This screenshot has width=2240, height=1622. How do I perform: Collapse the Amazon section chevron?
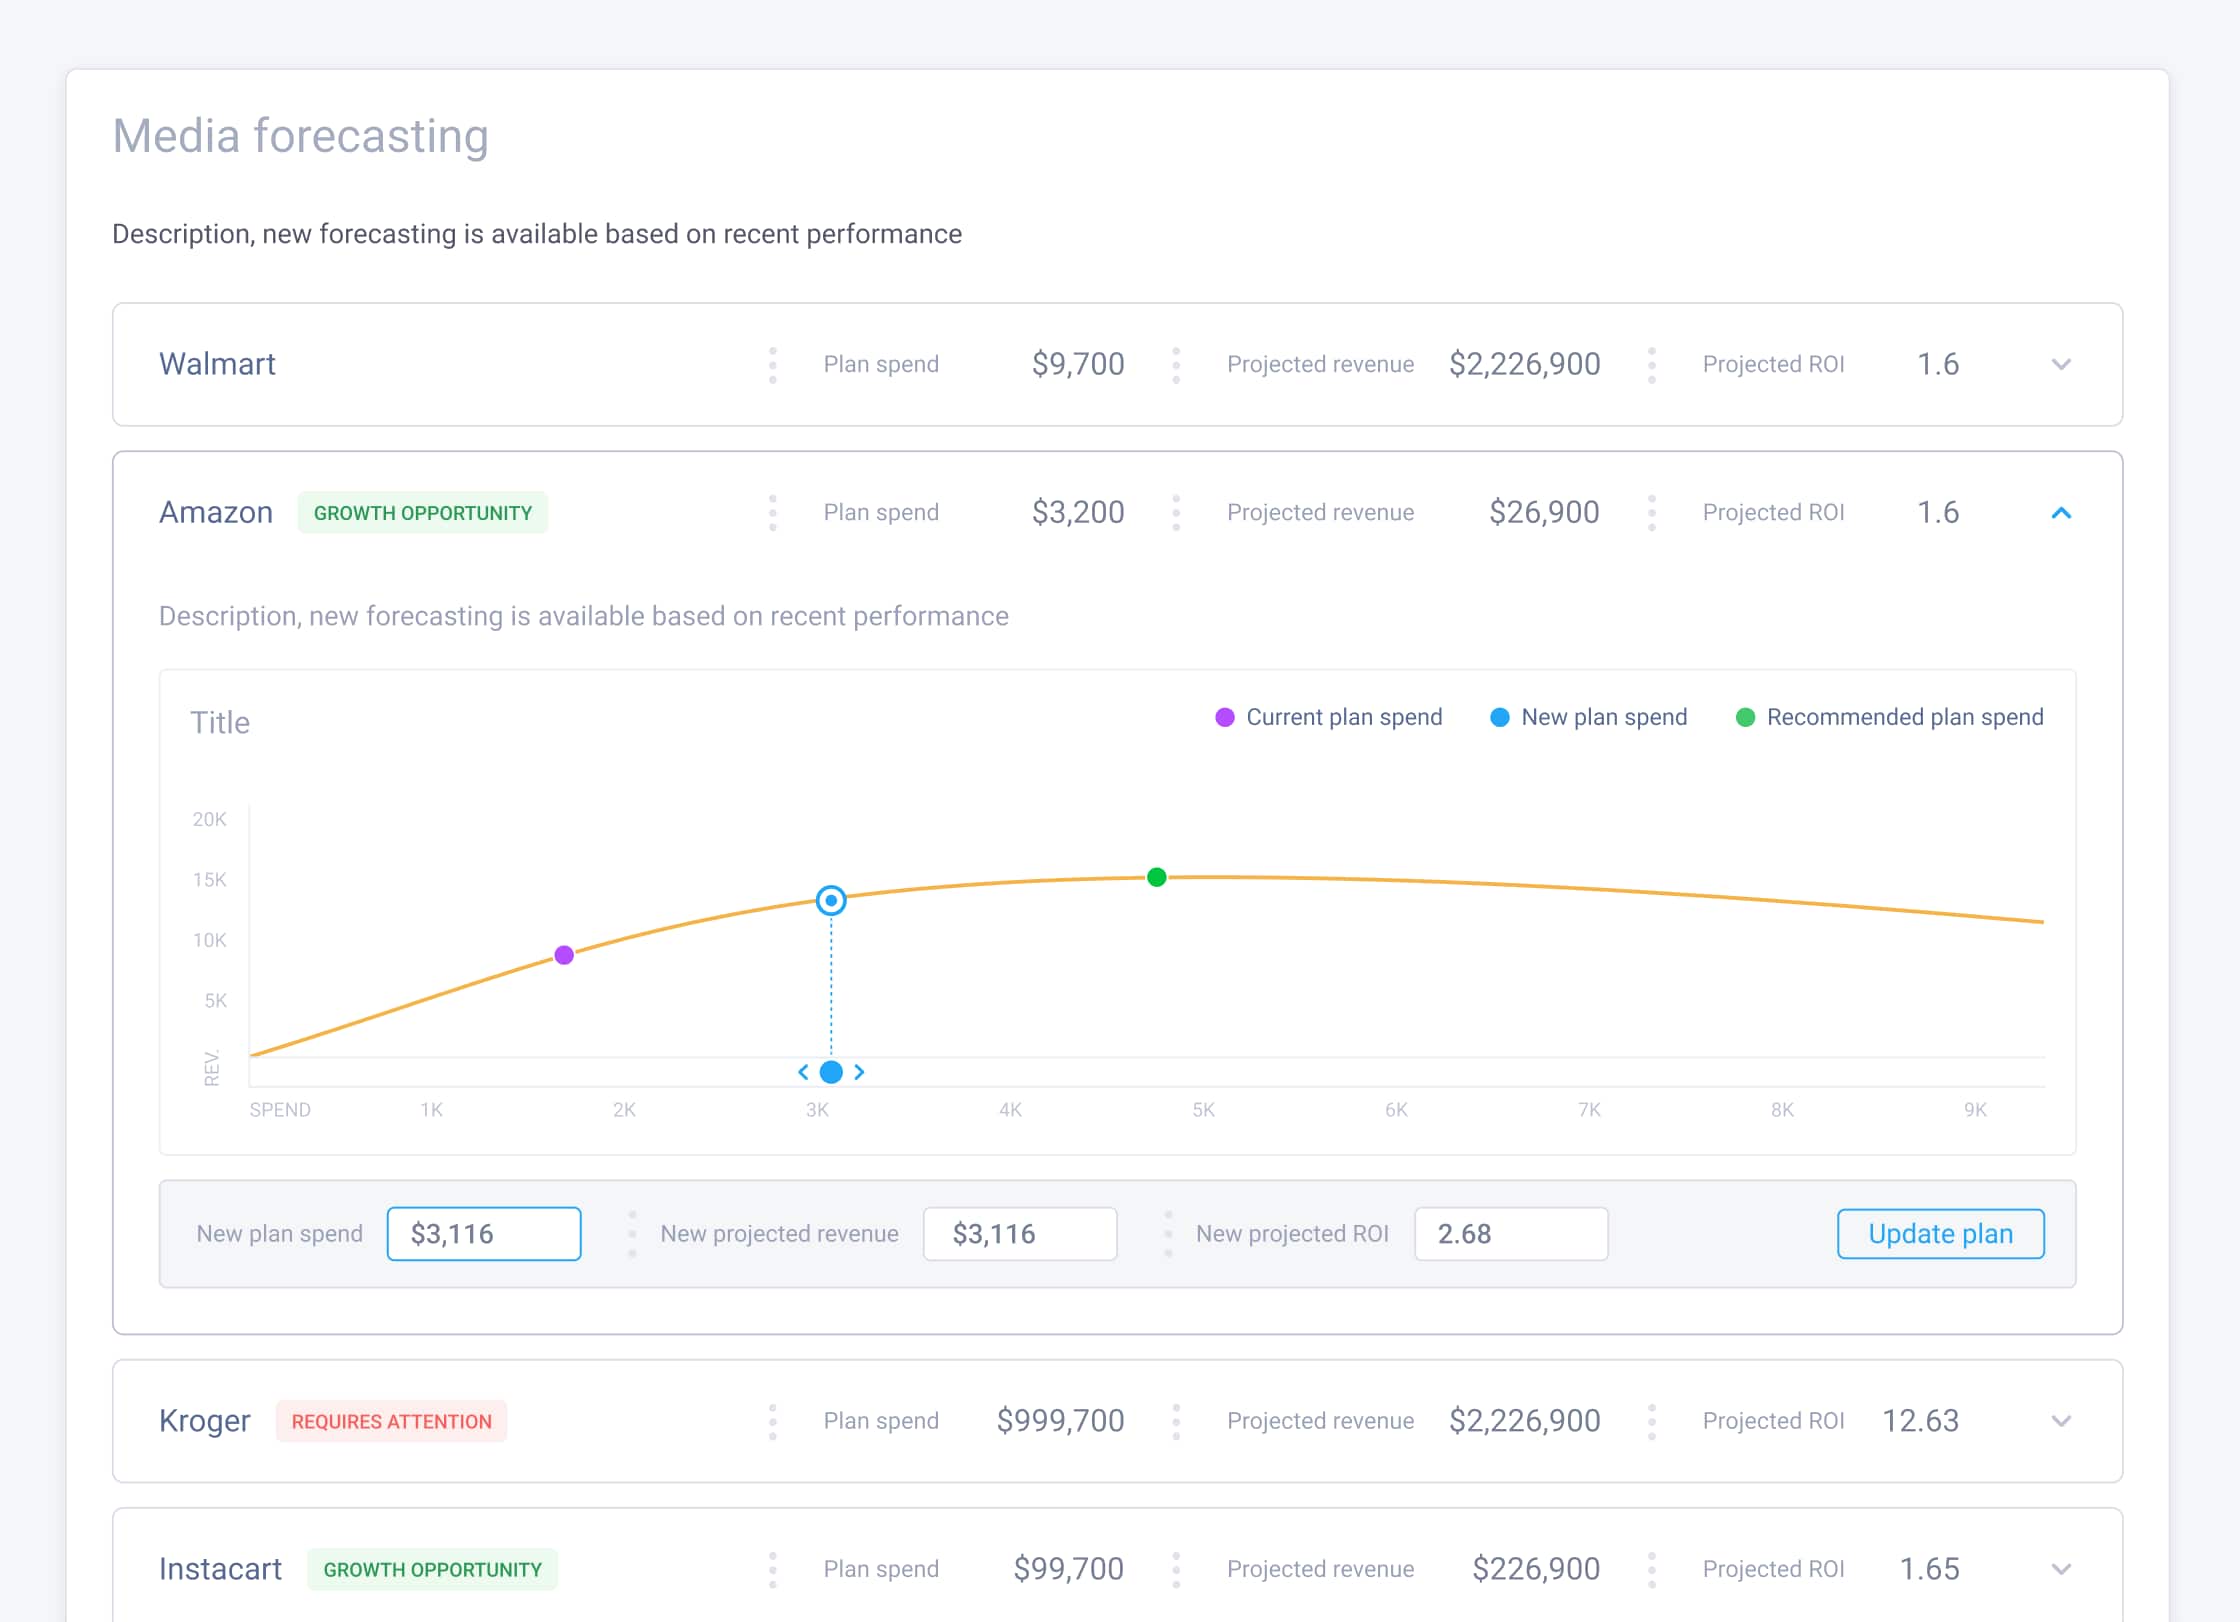(x=2061, y=513)
